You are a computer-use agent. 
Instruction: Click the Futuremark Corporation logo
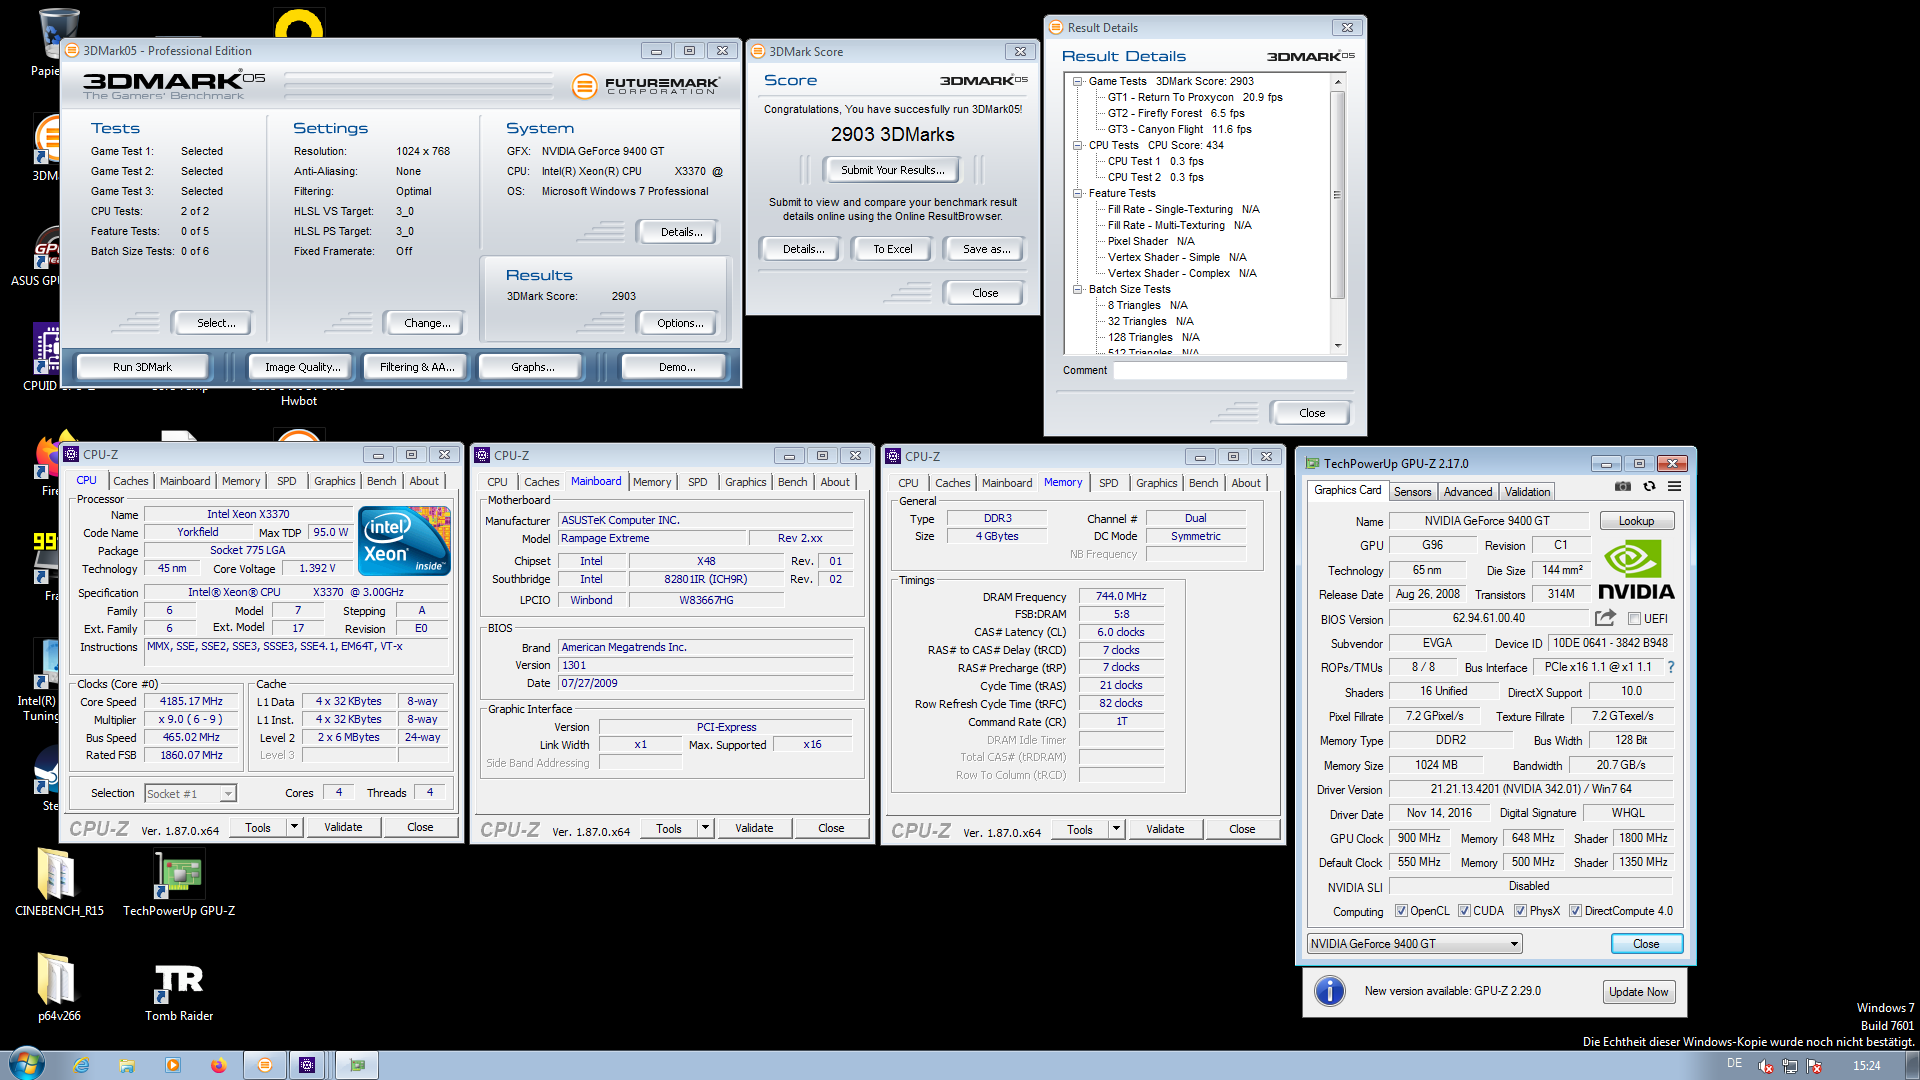(646, 86)
